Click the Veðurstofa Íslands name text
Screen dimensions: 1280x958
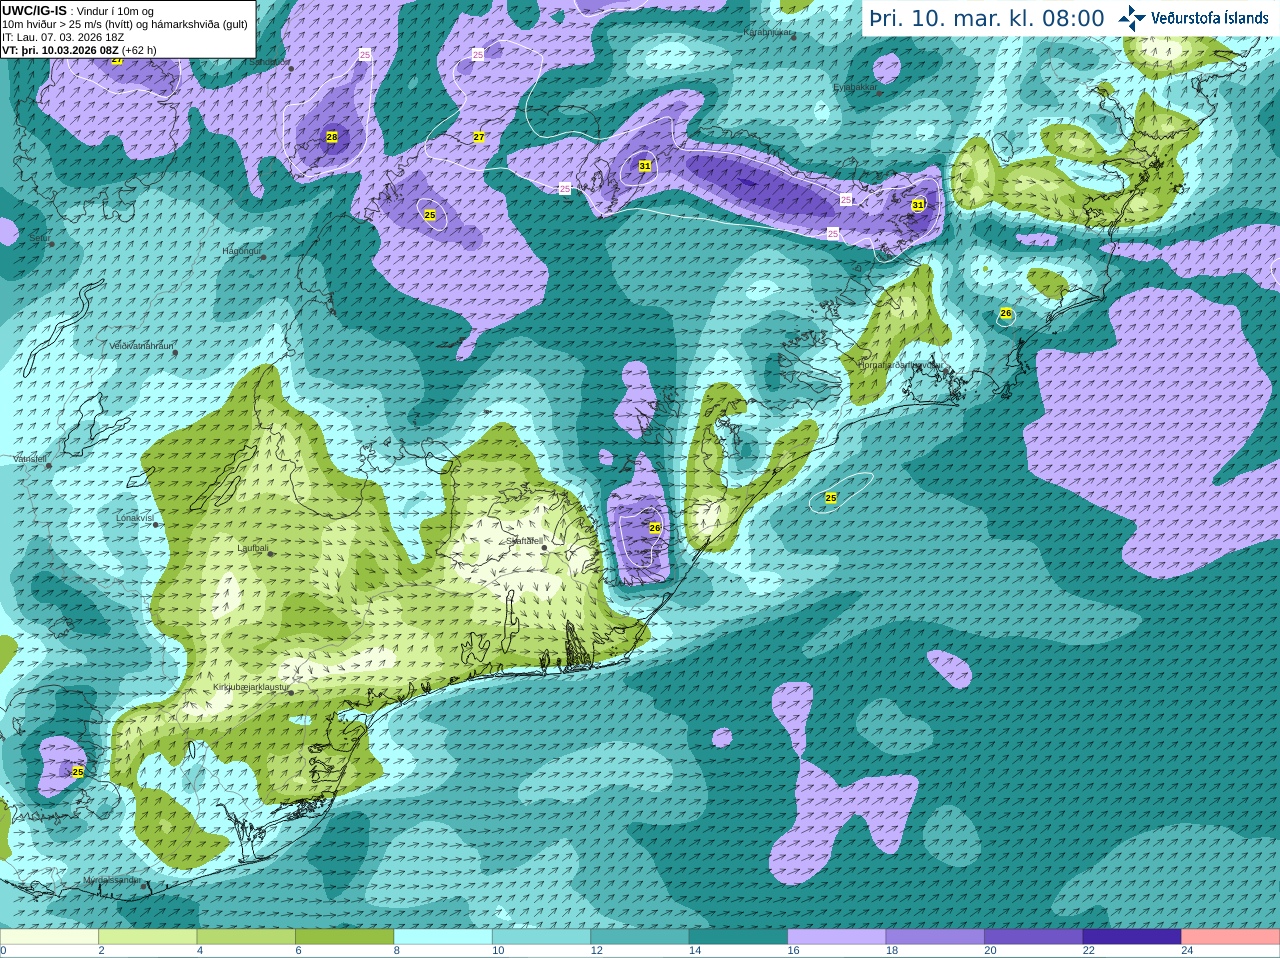tap(1209, 18)
